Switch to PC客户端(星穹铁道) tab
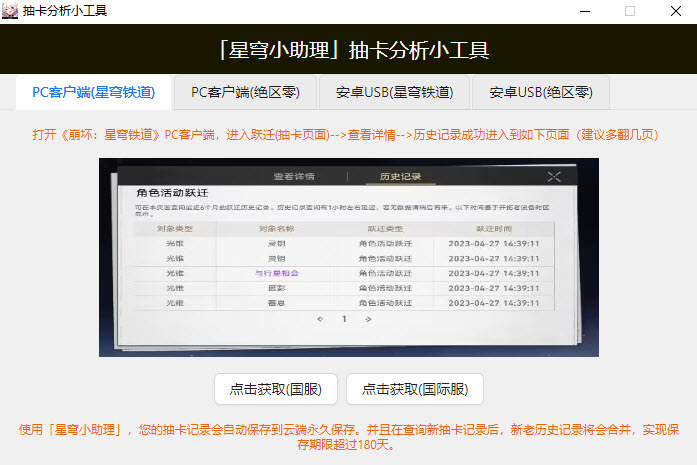The image size is (697, 465). coord(93,92)
